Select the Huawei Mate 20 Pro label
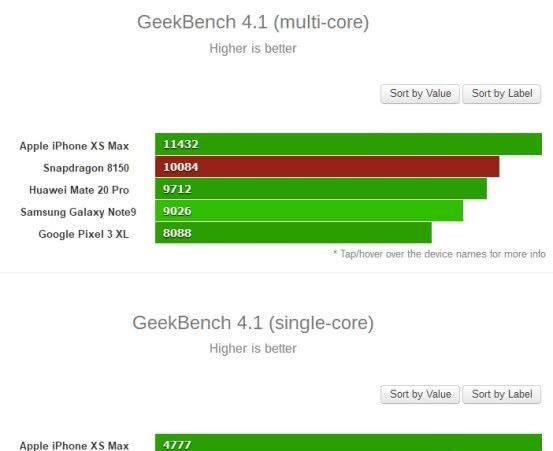The width and height of the screenshot is (553, 451). point(79,190)
